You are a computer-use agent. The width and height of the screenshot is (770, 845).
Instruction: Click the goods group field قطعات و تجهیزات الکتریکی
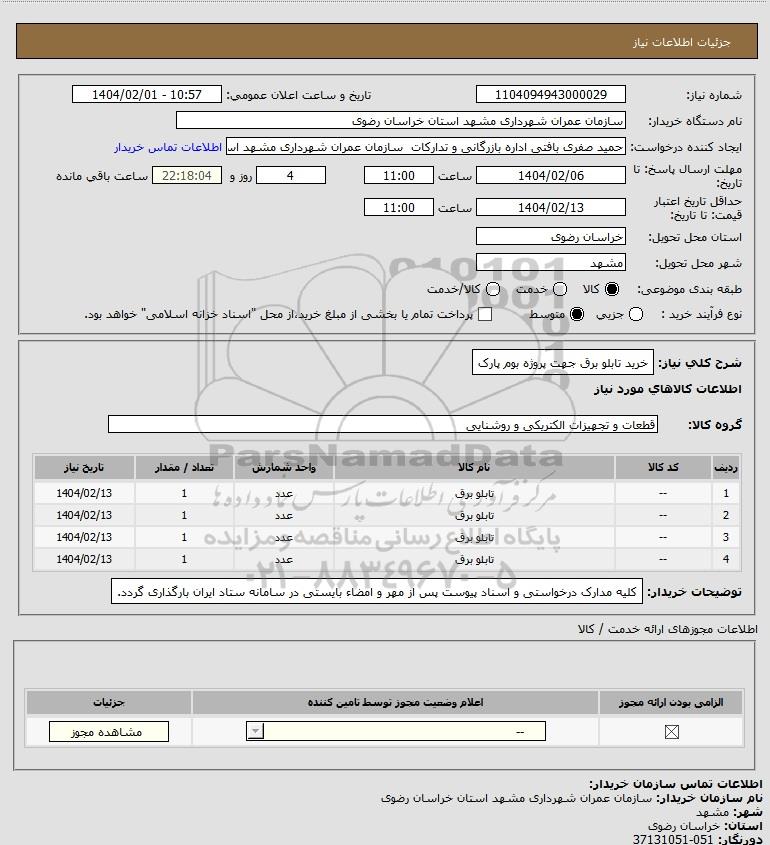(383, 425)
